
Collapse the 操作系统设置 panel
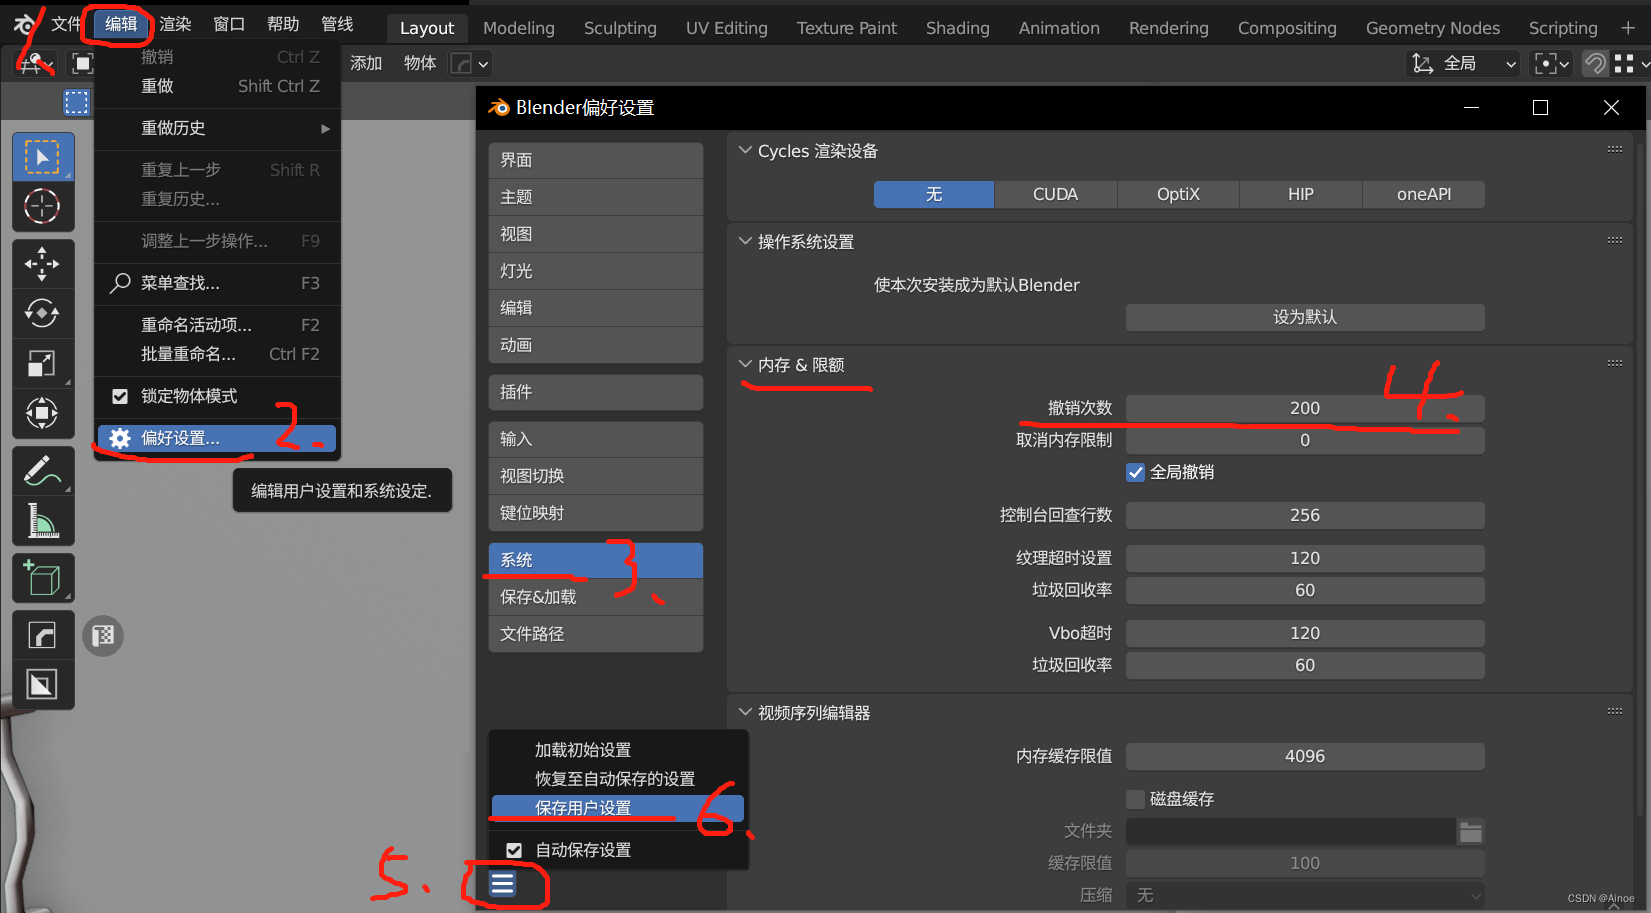coord(745,241)
